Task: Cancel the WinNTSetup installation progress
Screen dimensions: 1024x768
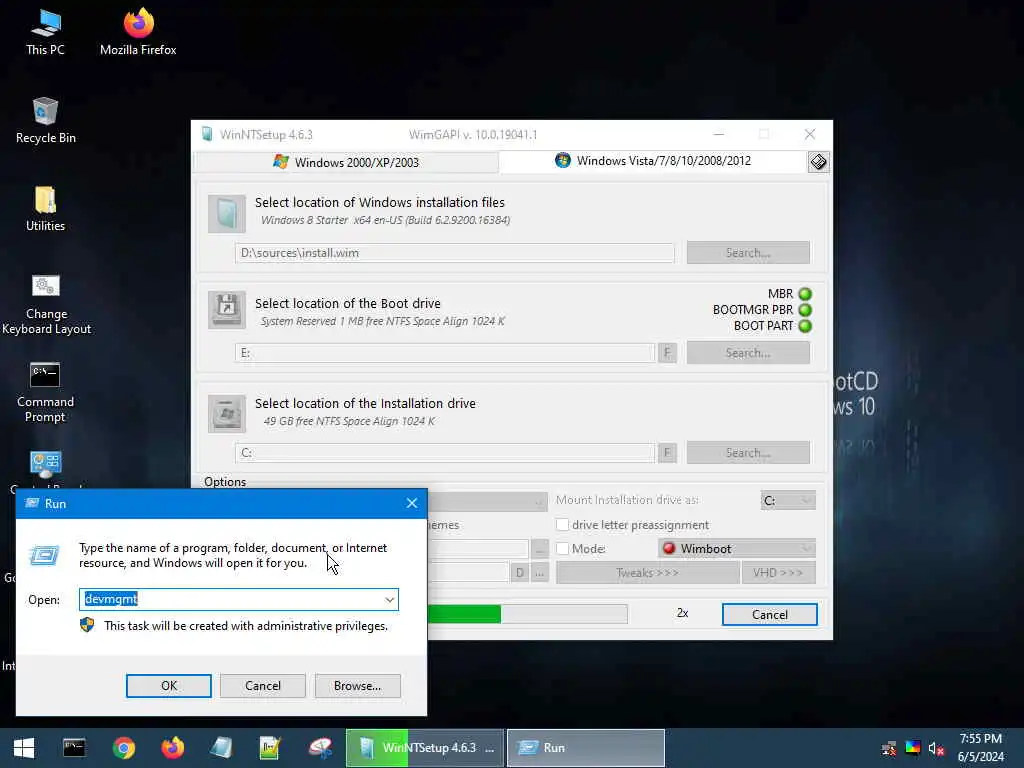Action: pyautogui.click(x=769, y=615)
